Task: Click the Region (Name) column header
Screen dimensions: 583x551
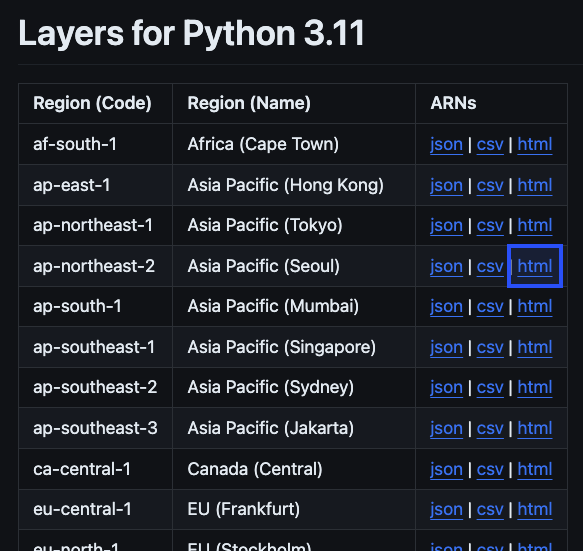Action: coord(294,103)
